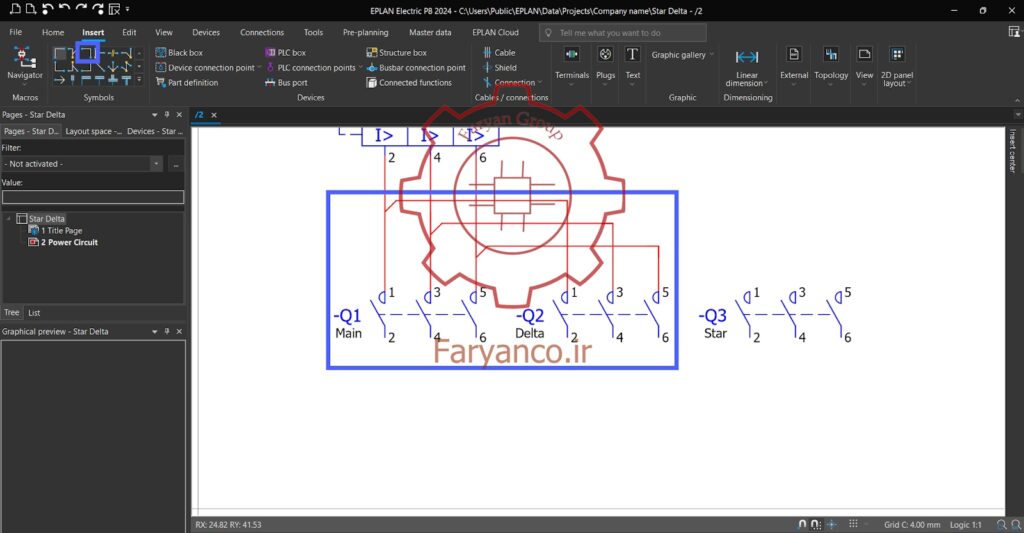The height and width of the screenshot is (533, 1024).
Task: Click the workspace selector icon at top right
Action: (x=1014, y=31)
